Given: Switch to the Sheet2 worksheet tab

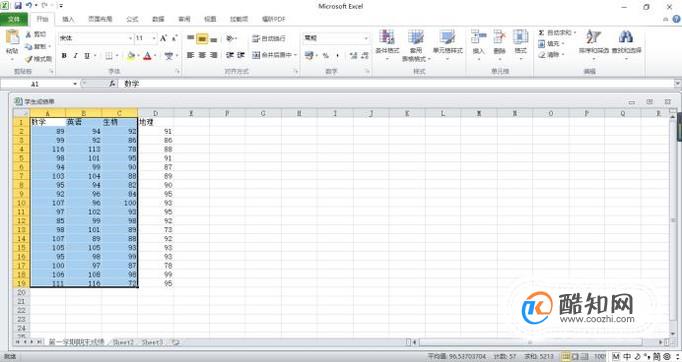Looking at the screenshot, I should [x=123, y=342].
